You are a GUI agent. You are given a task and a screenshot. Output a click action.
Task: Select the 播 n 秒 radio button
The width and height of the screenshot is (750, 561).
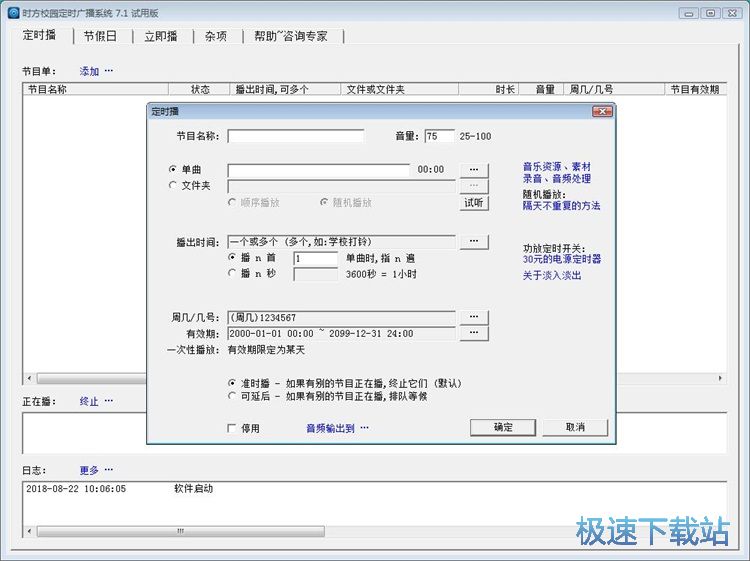point(232,273)
